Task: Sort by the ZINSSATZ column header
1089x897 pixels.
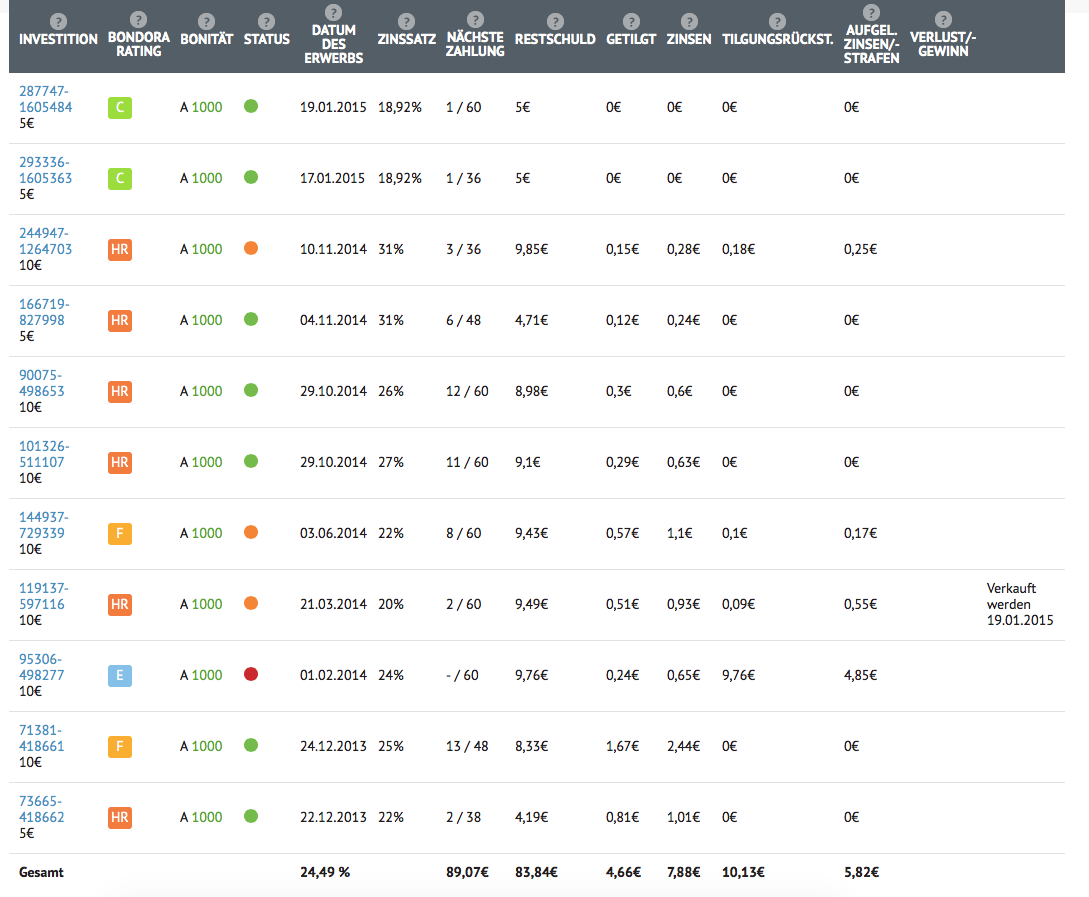Action: pos(406,39)
